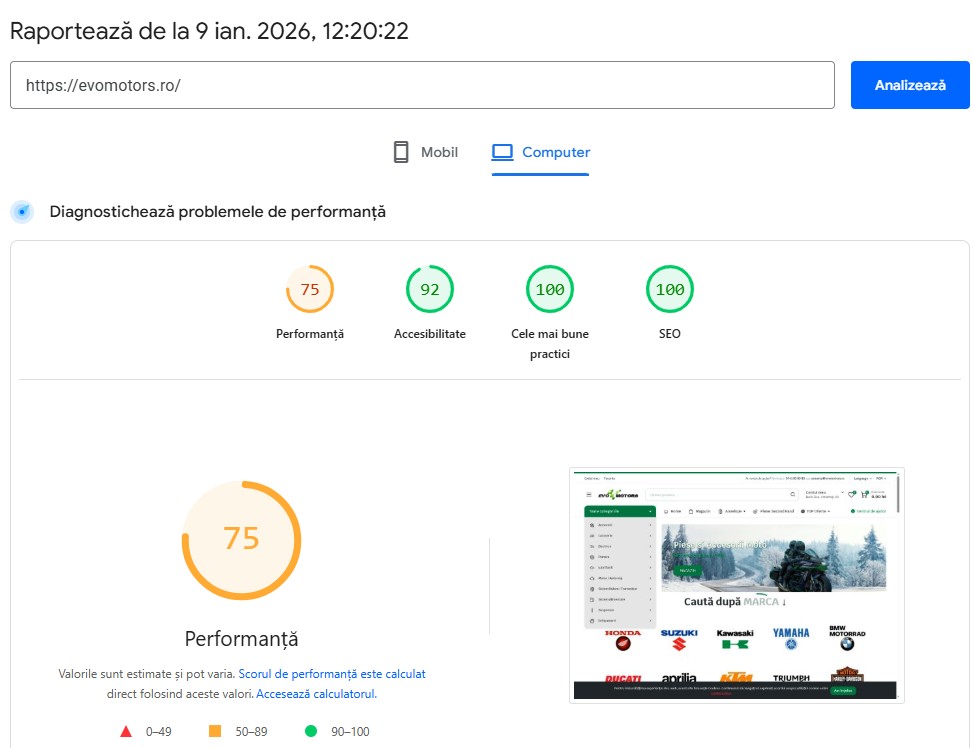Open the 'Scorul de performanță este calculat' link
The height and width of the screenshot is (748, 974).
332,674
